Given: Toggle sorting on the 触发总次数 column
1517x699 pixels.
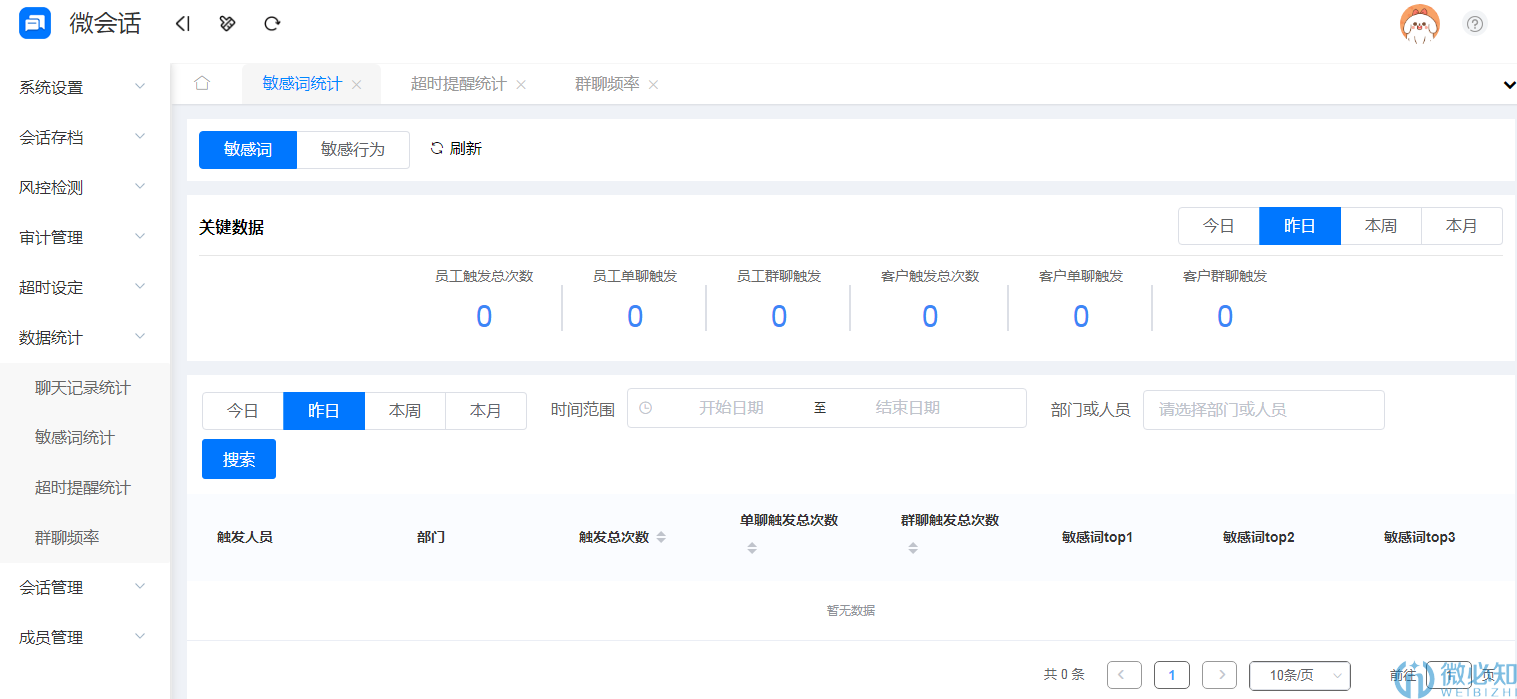Looking at the screenshot, I should [661, 537].
